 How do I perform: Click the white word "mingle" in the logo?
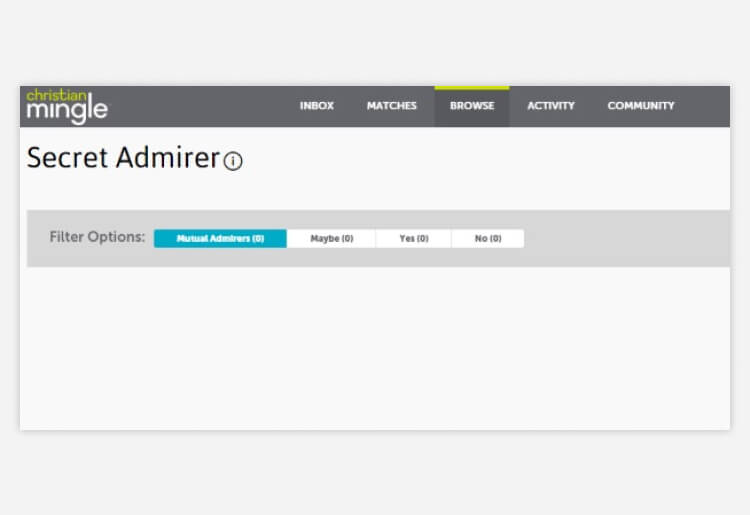tap(66, 111)
